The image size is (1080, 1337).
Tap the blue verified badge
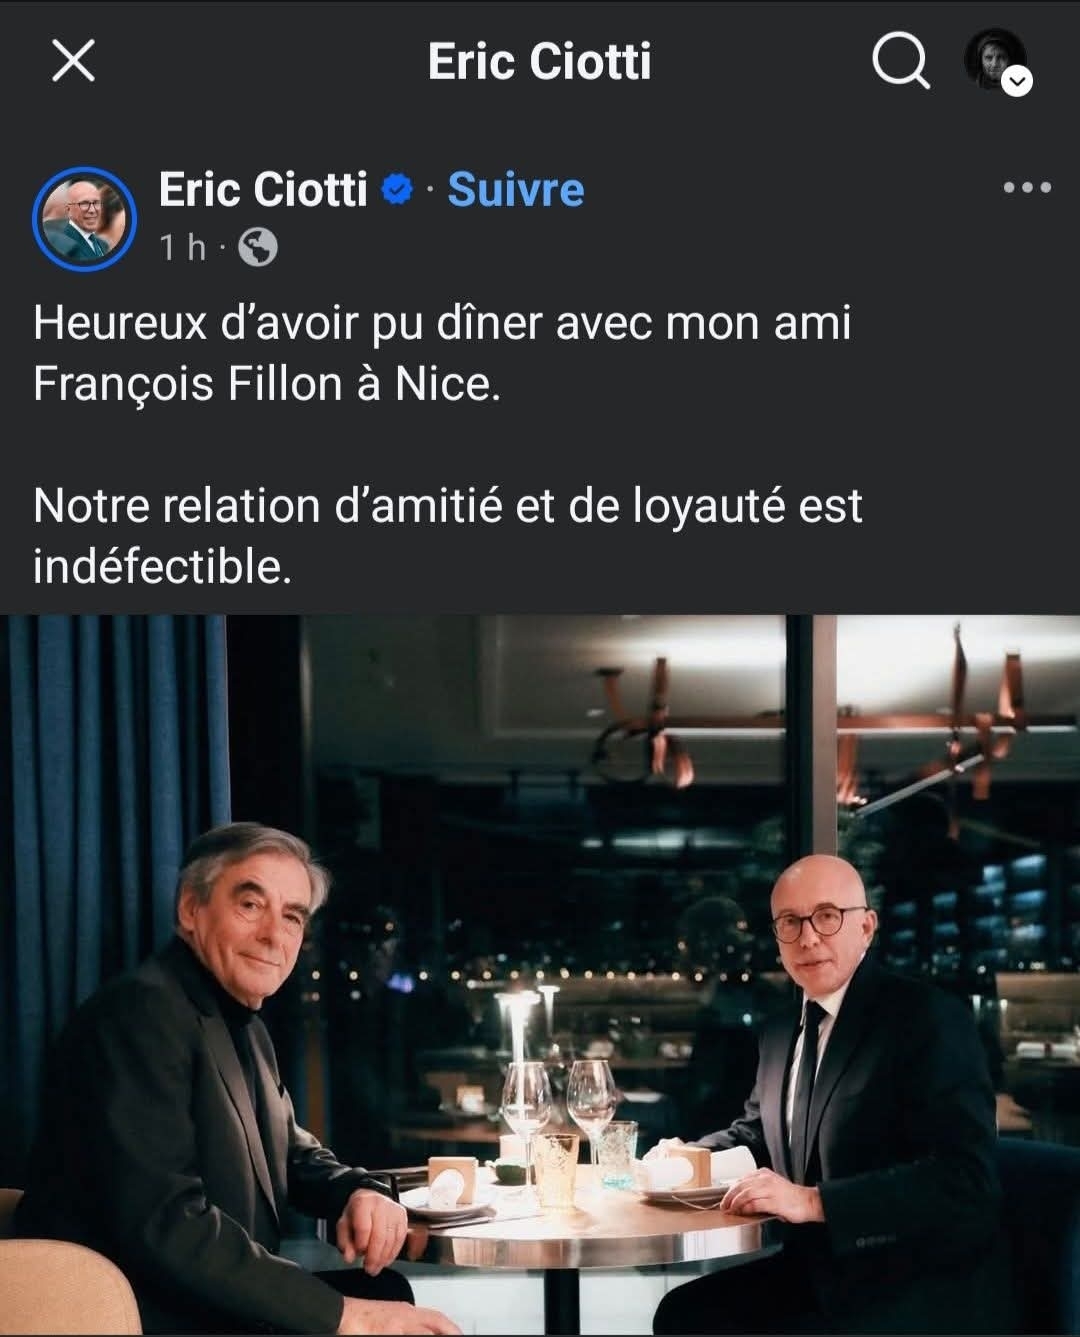click(x=398, y=190)
